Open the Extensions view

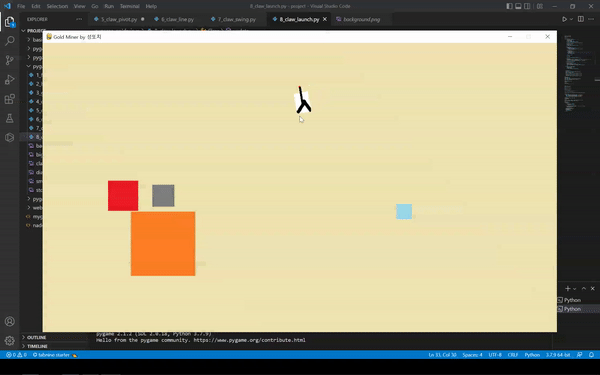[10, 99]
